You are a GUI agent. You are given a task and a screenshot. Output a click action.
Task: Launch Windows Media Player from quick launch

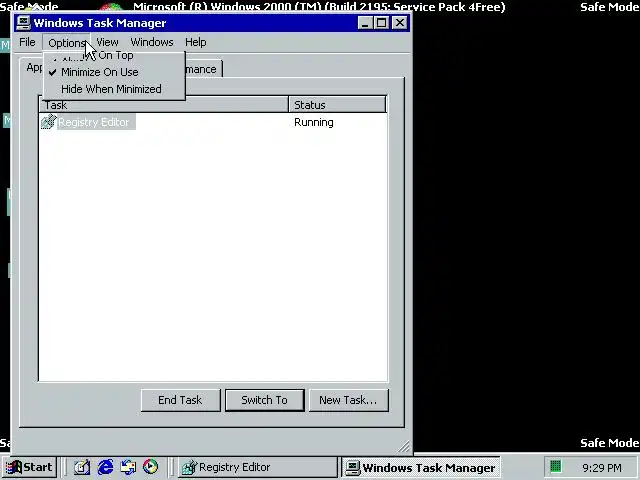(151, 467)
